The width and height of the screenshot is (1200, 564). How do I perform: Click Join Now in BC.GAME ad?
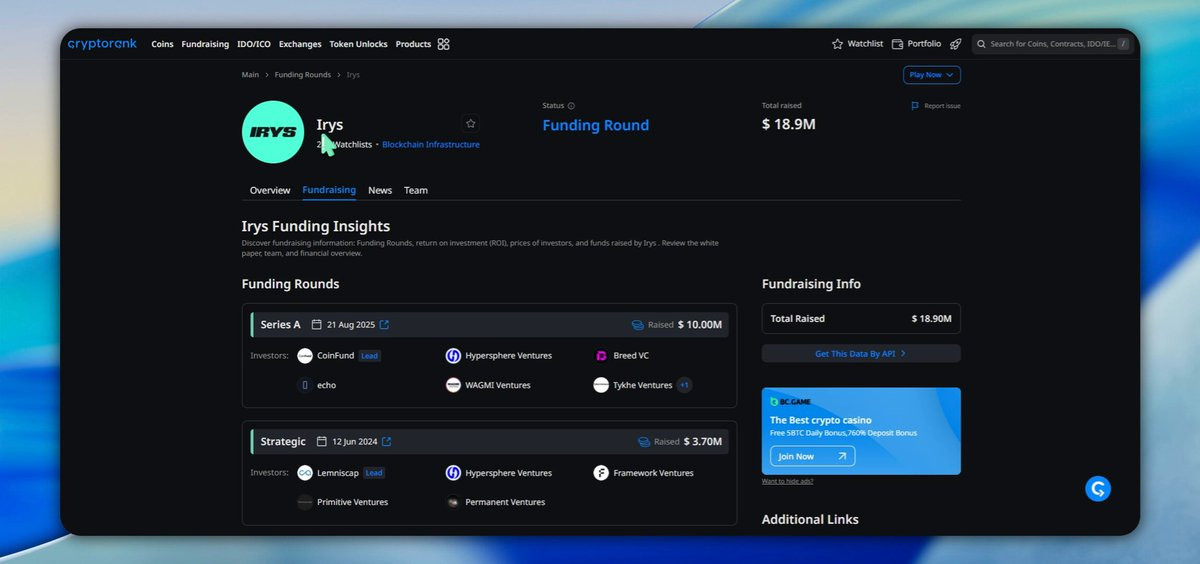pyautogui.click(x=812, y=456)
